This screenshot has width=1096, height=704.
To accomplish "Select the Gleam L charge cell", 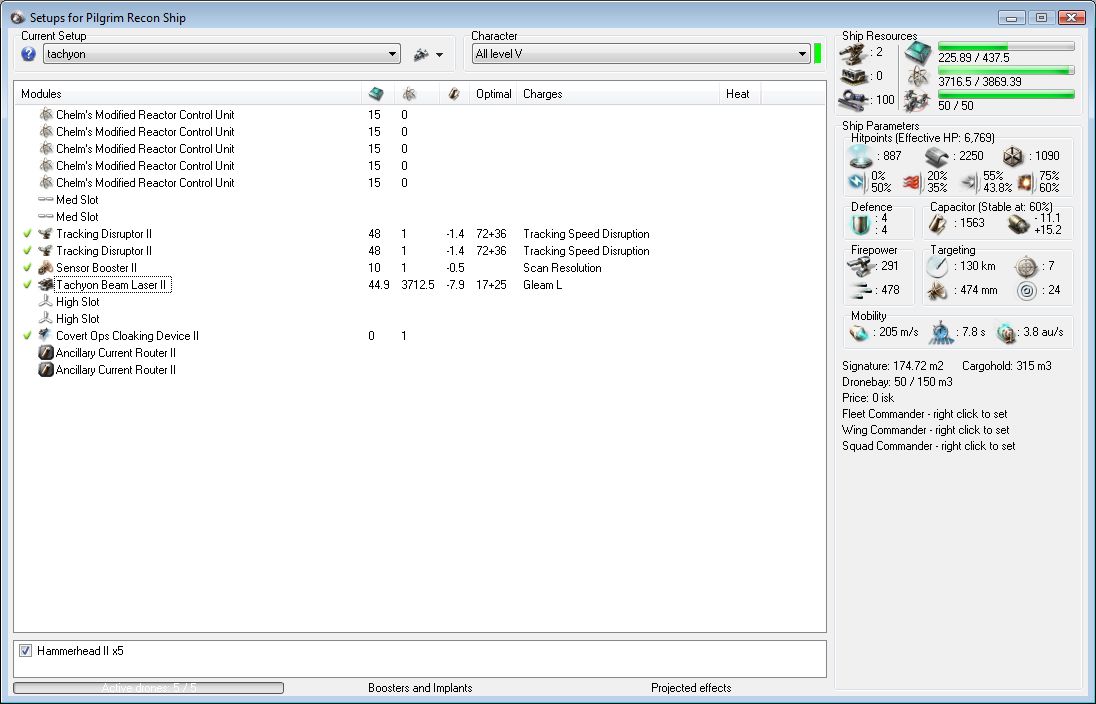I will point(542,285).
